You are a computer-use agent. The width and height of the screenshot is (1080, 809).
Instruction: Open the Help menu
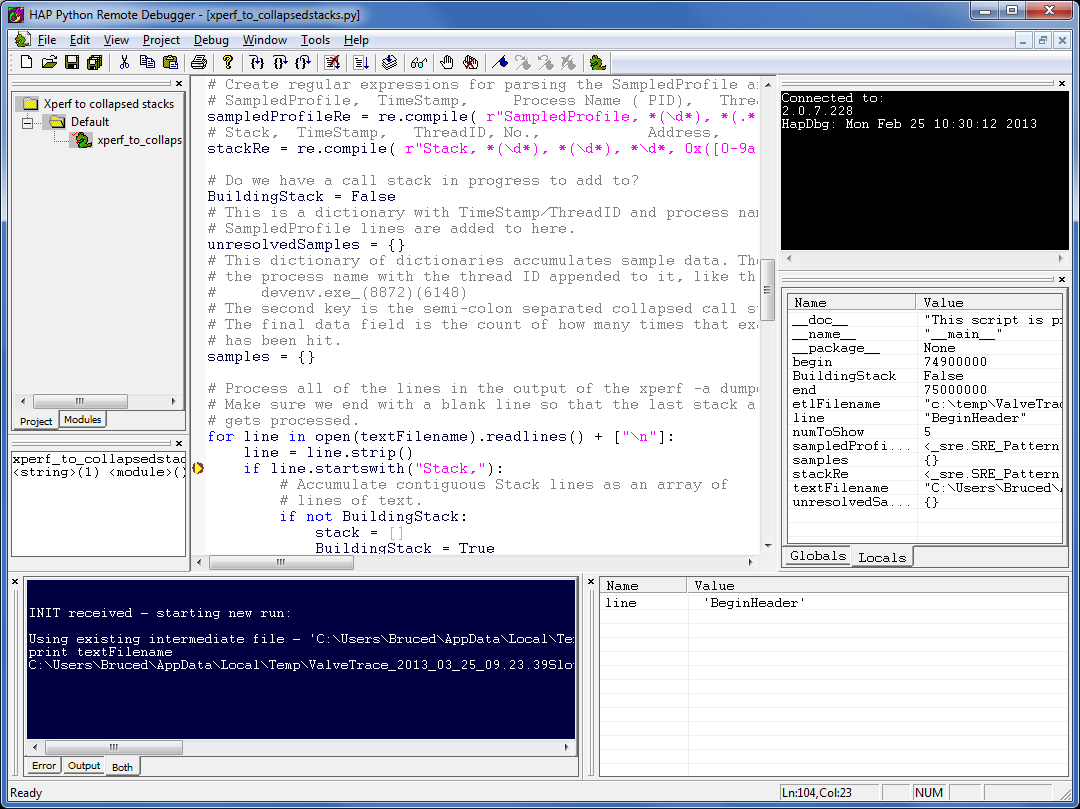coord(356,40)
